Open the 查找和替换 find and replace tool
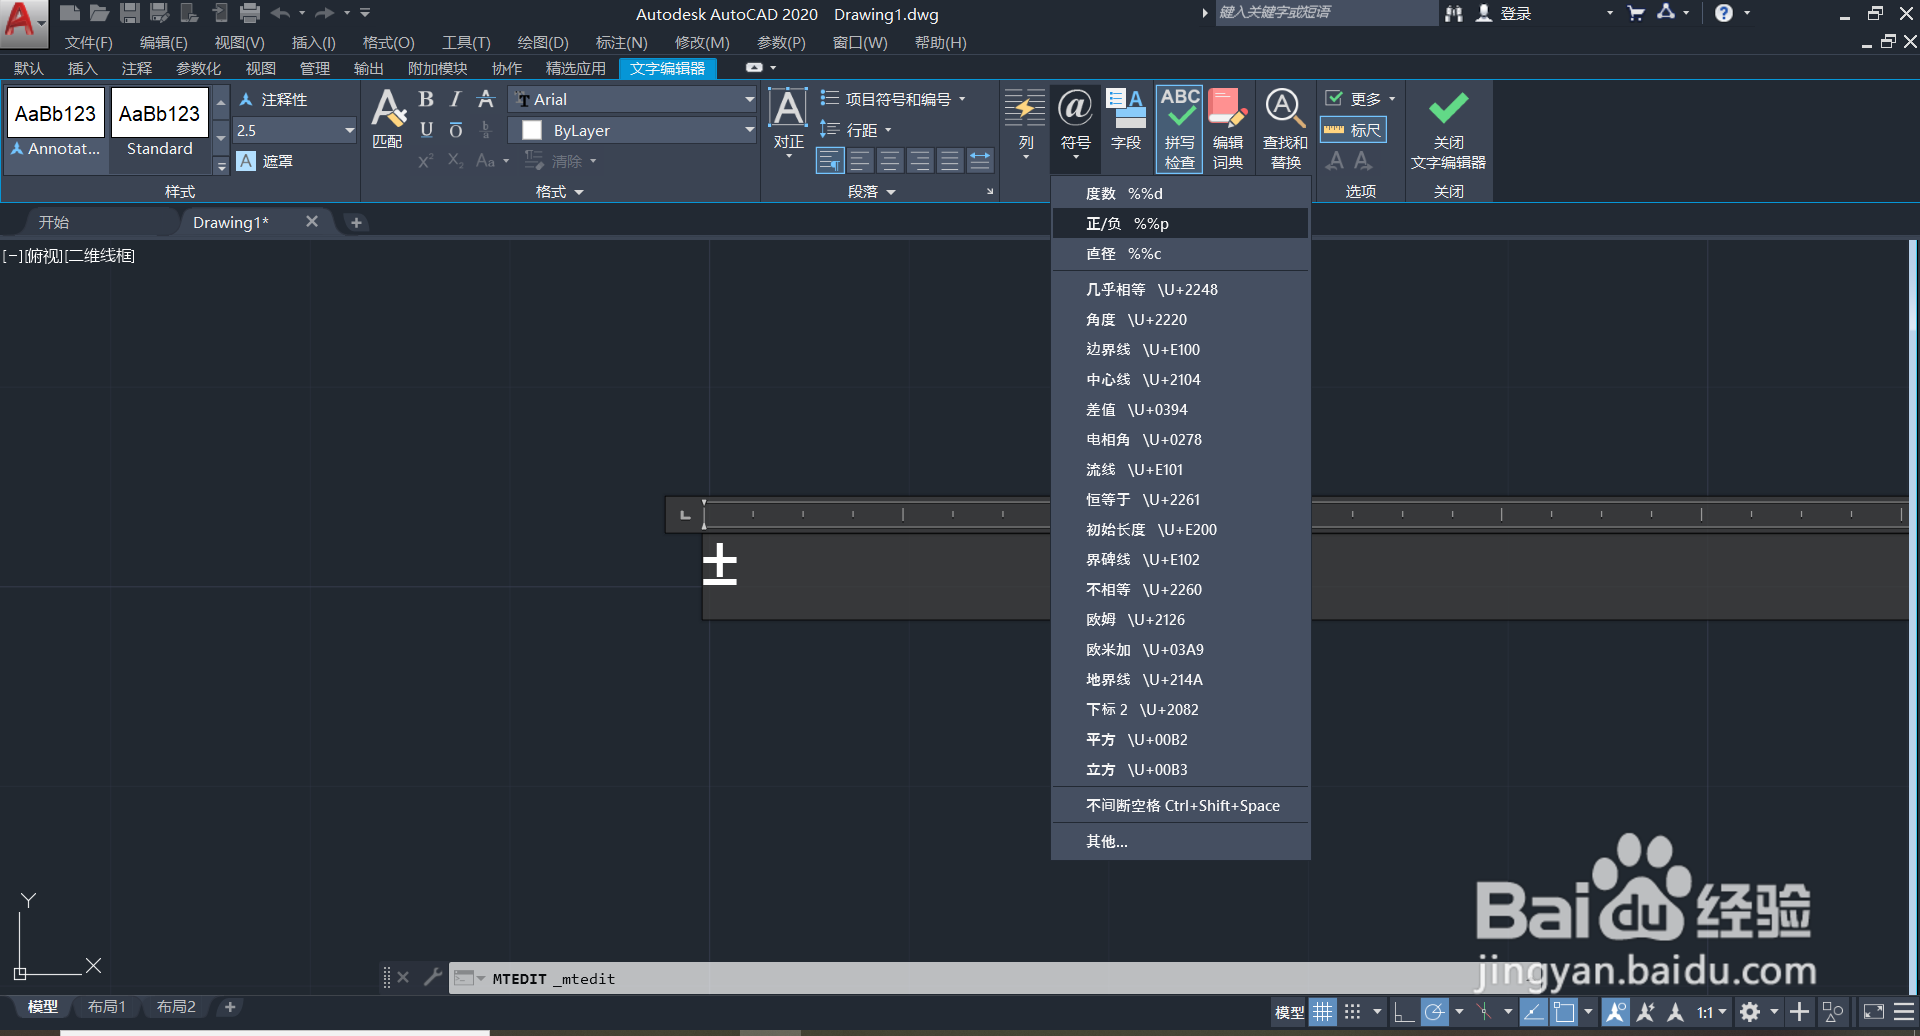The height and width of the screenshot is (1036, 1920). (x=1284, y=128)
